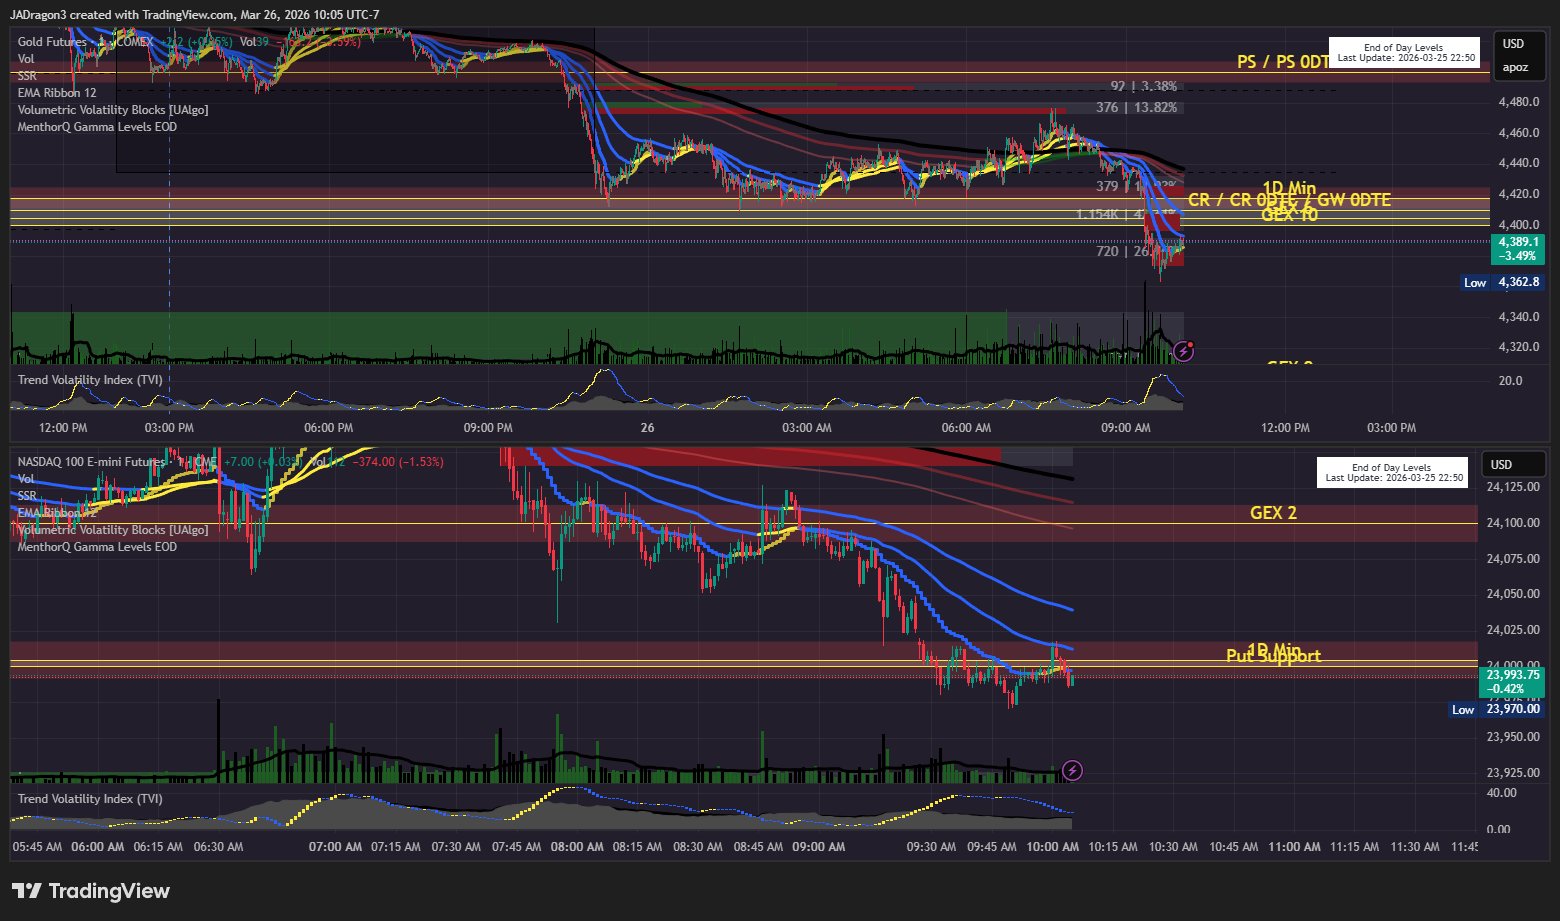Click the 40.00 value on the Nasdaq TVI scale
Viewport: 1560px width, 921px height.
pos(1501,793)
